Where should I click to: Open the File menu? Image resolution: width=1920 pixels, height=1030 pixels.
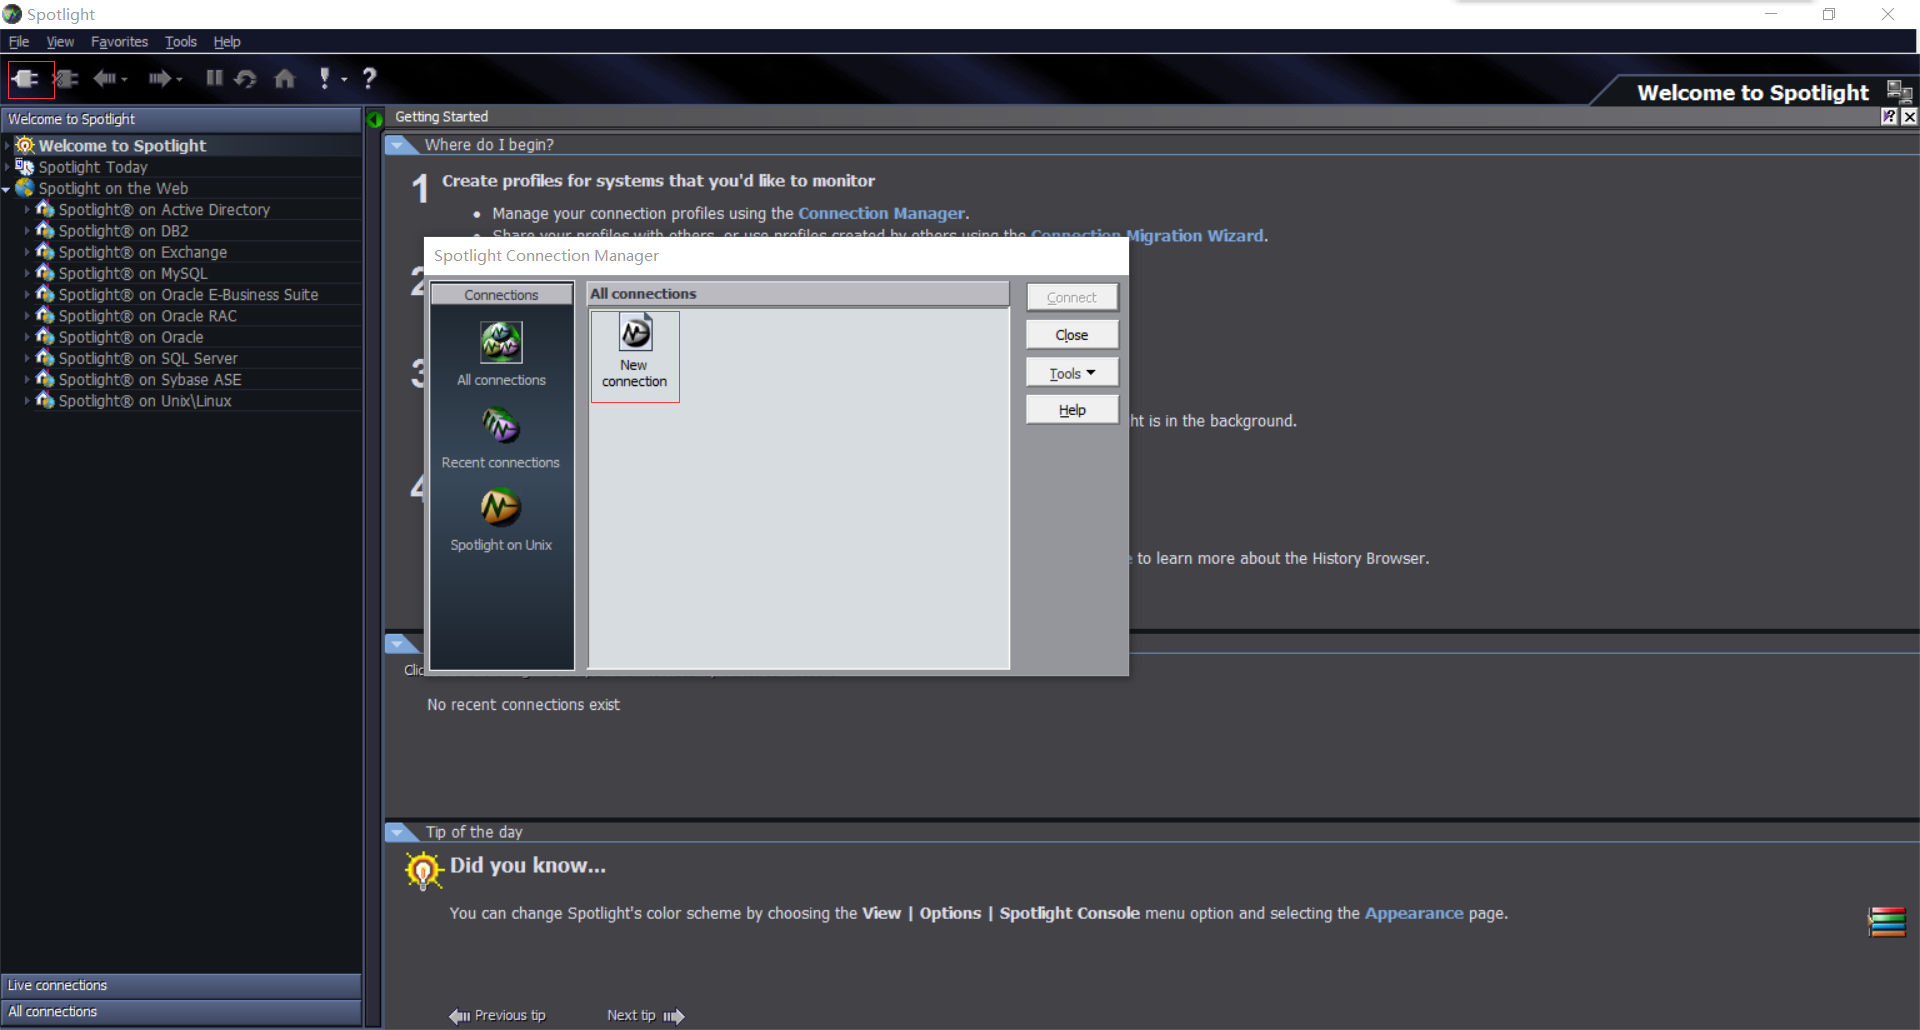[x=19, y=41]
